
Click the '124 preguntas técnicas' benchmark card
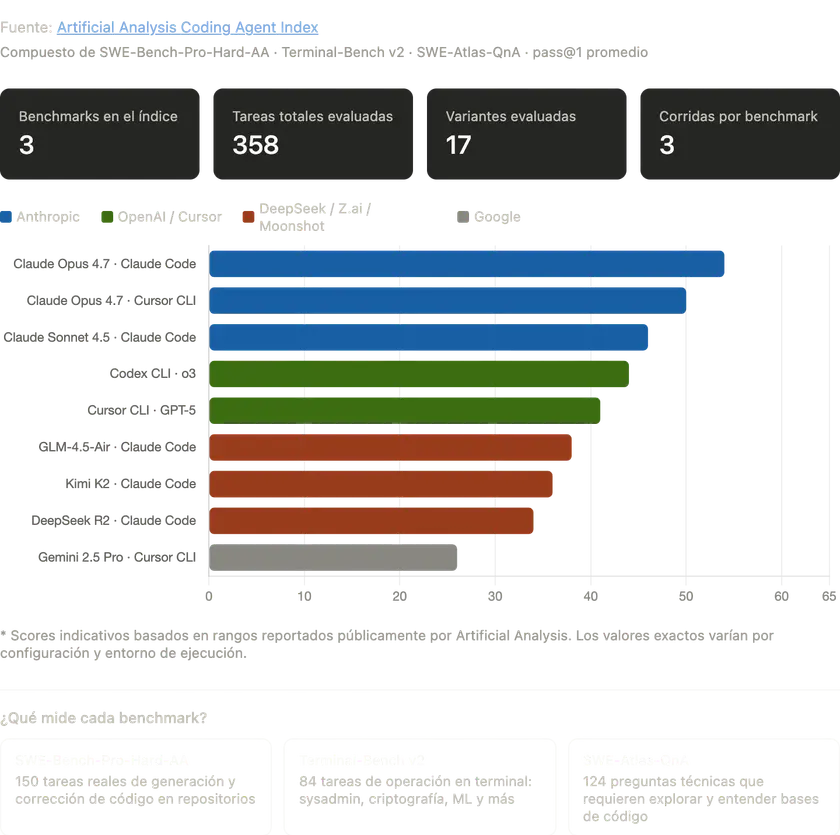[x=704, y=786]
